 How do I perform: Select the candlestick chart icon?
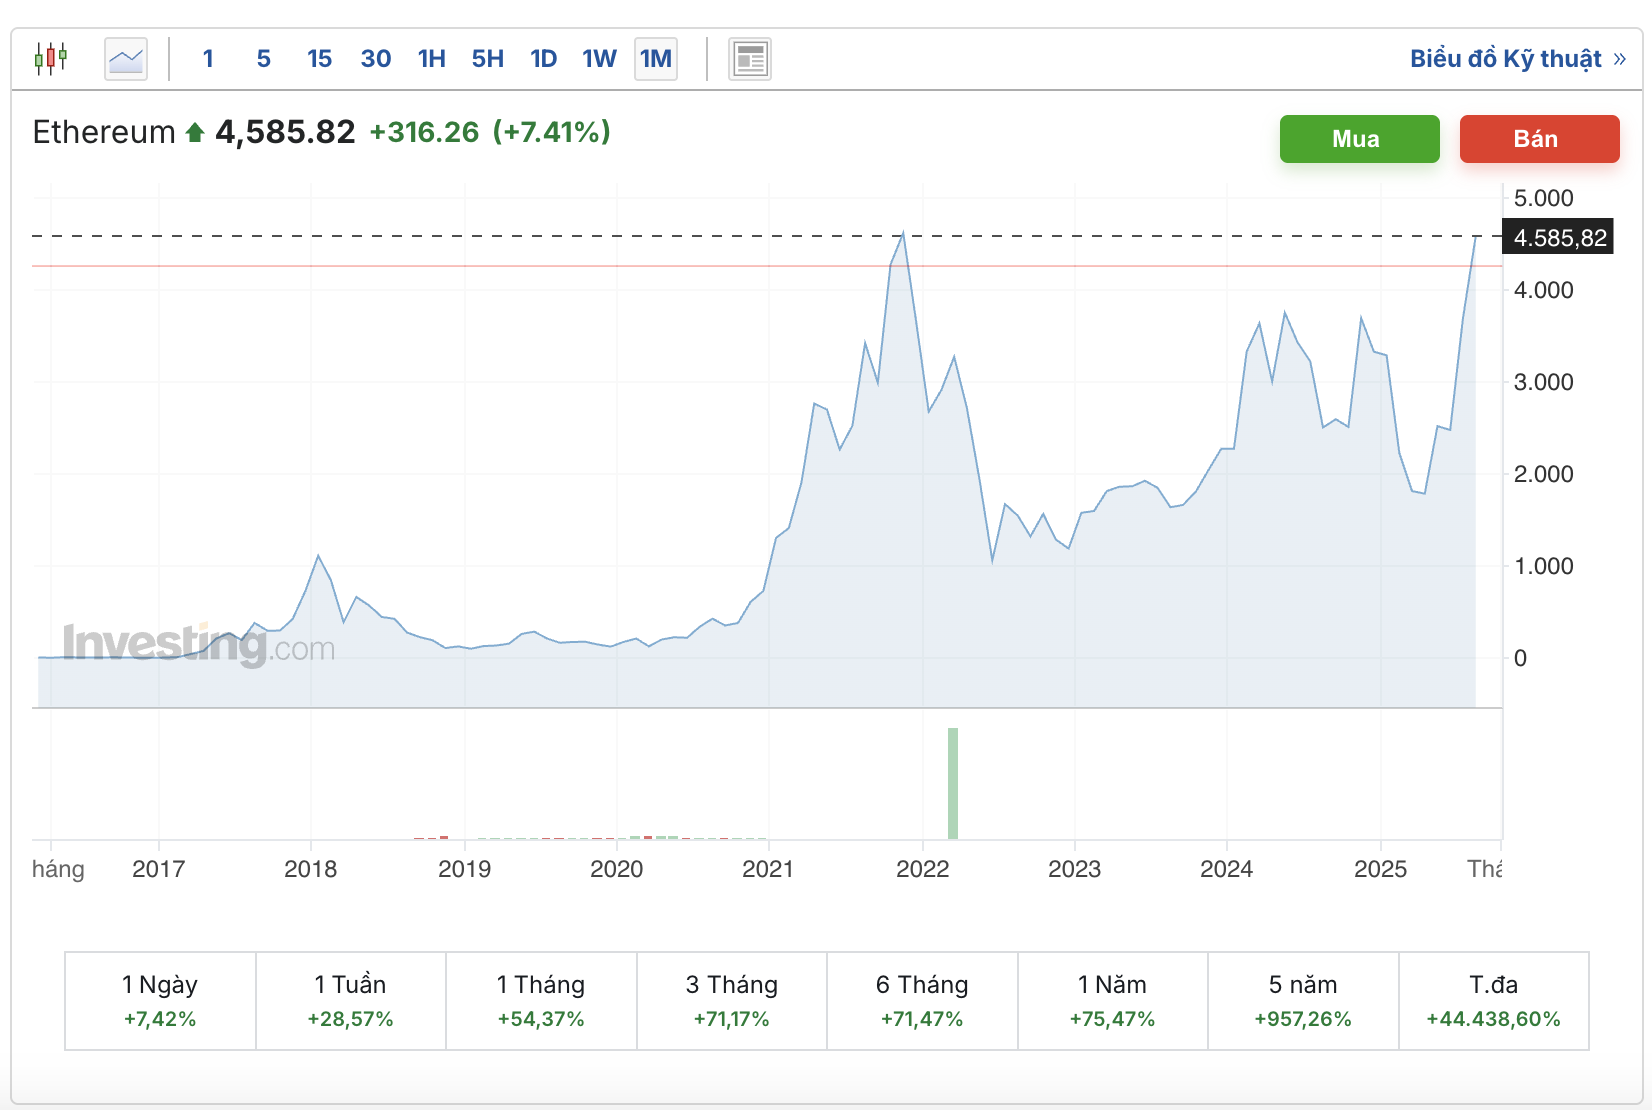pos(51,58)
